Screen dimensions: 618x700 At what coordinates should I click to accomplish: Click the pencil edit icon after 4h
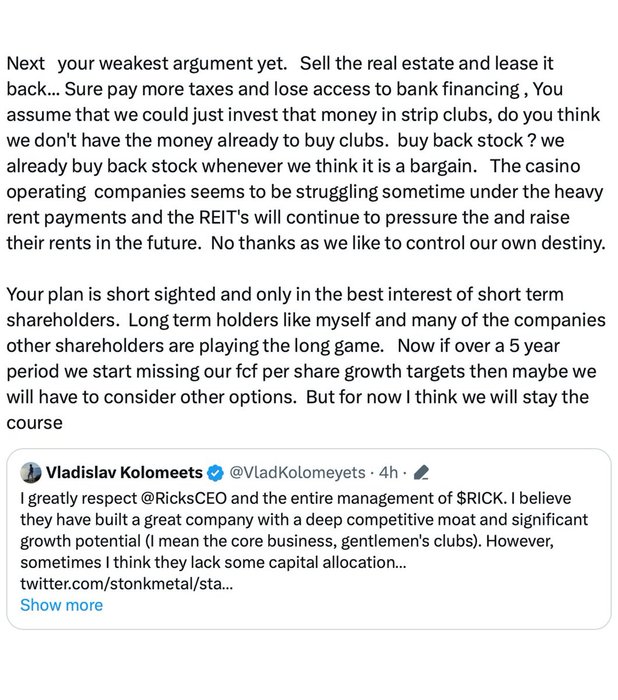[x=421, y=472]
